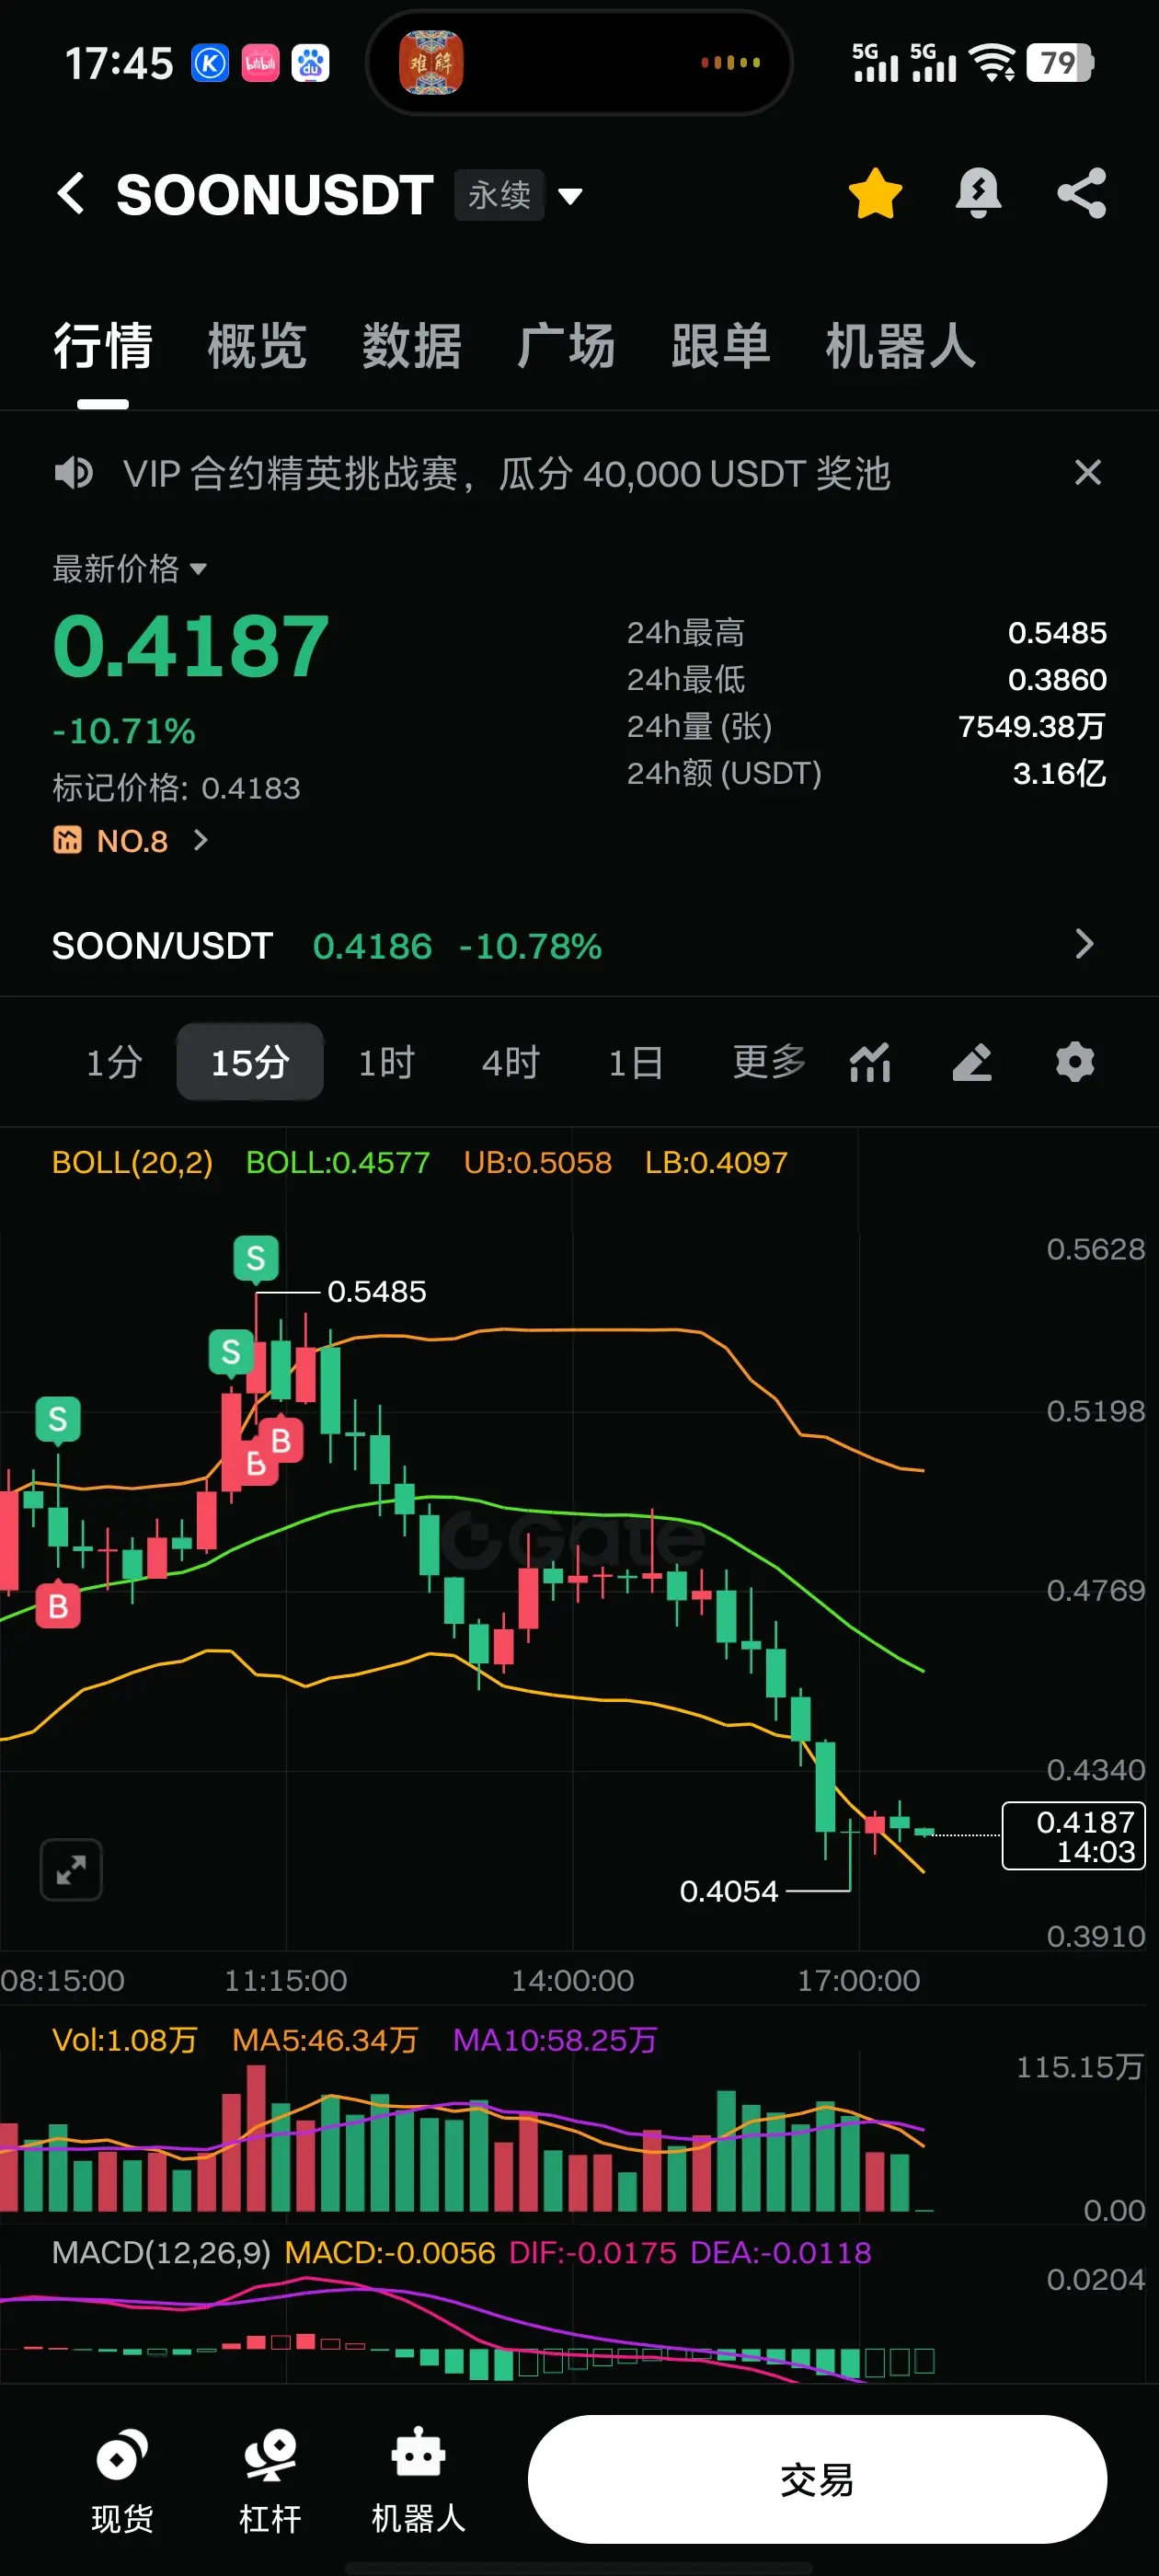The image size is (1159, 2576).
Task: Tap the 0.4187 latest price
Action: [190, 646]
